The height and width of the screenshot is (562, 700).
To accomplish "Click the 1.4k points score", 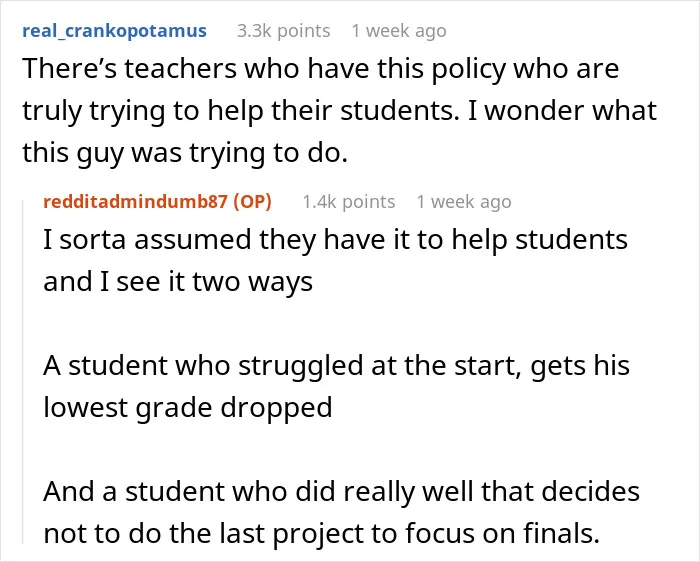I will pyautogui.click(x=349, y=202).
